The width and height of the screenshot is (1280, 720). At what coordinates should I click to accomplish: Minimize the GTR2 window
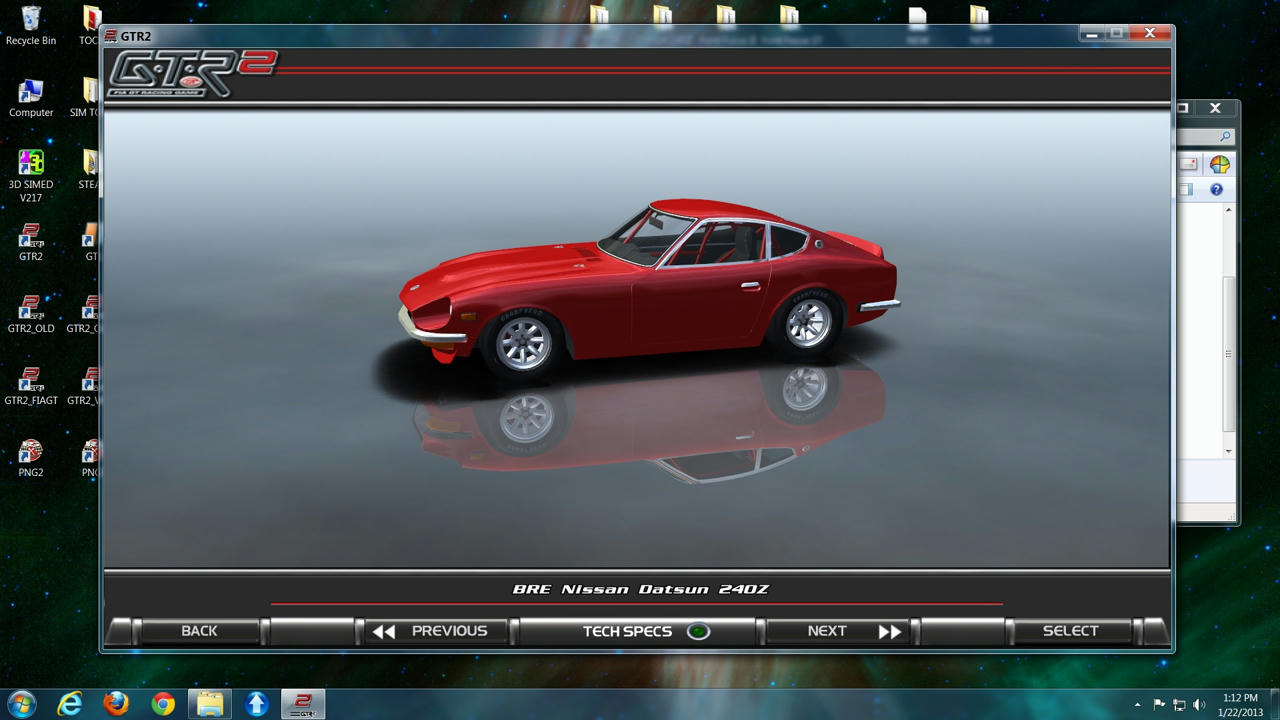coord(1091,34)
